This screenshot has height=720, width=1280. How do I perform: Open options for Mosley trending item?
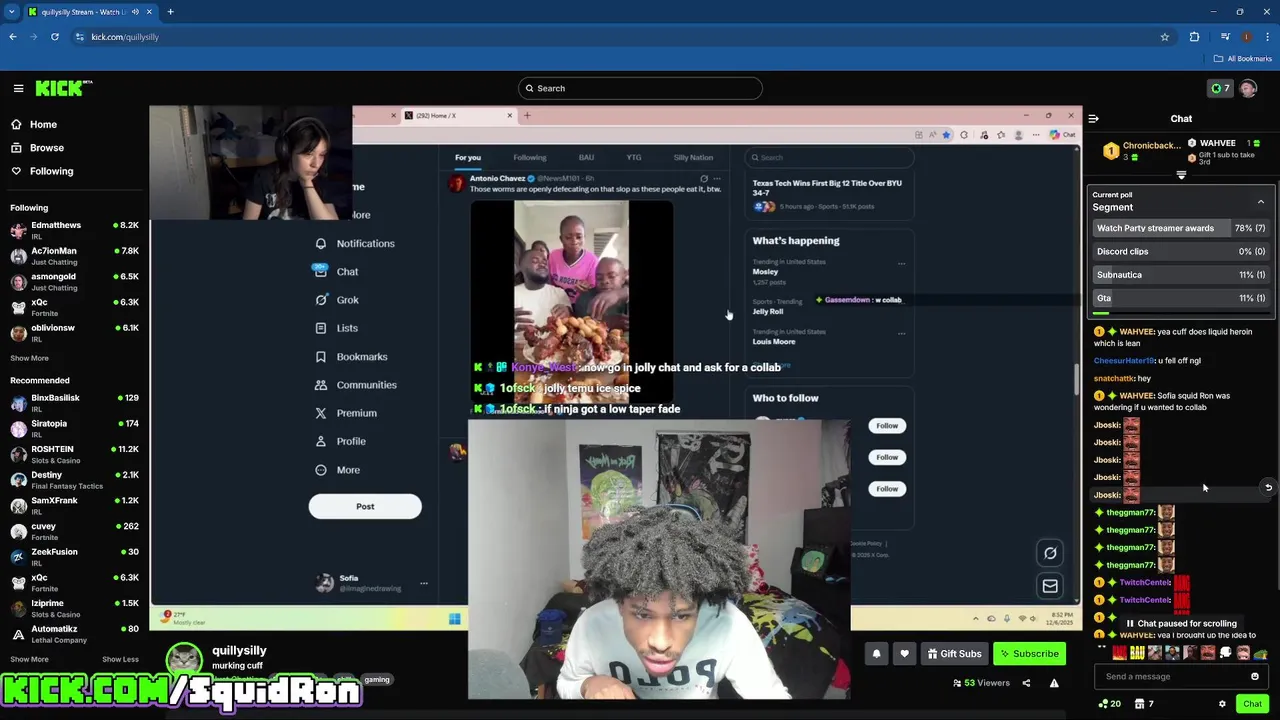tap(901, 264)
